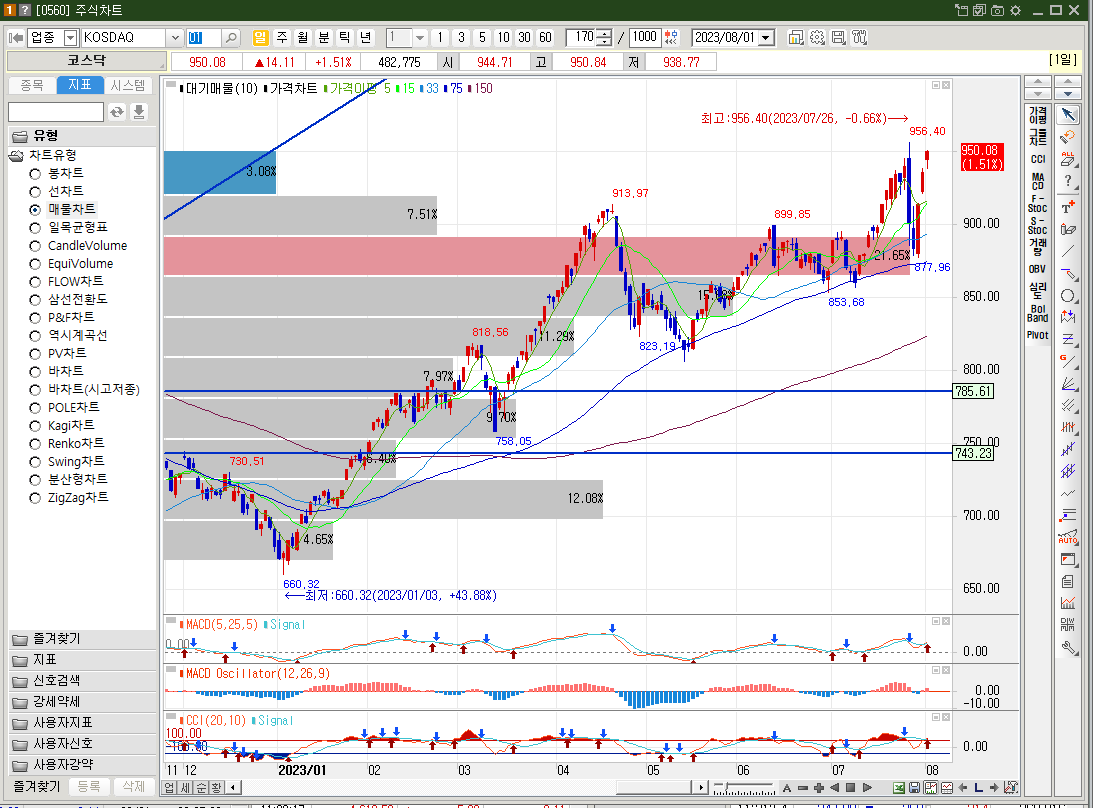Open the date 2023/08/01 dropdown
Viewport: 1093px width, 808px height.
(767, 38)
